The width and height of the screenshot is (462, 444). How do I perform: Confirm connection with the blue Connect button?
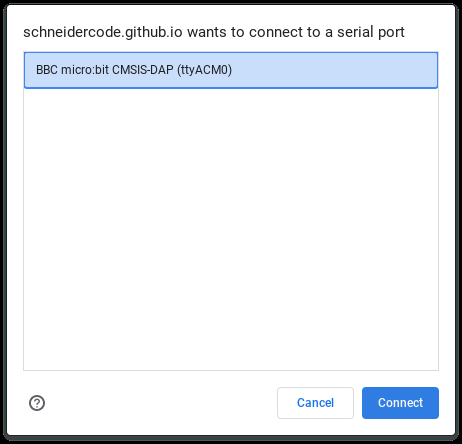[x=400, y=403]
